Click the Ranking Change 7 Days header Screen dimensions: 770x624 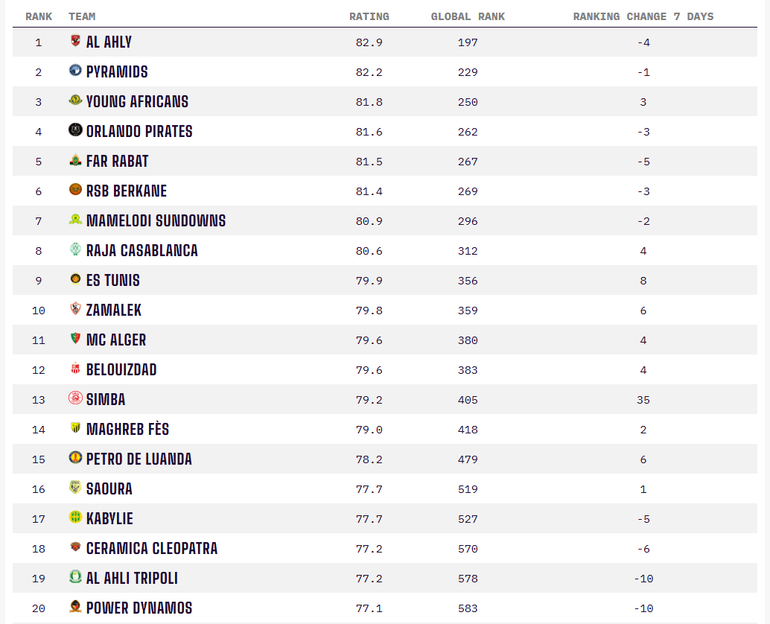point(643,16)
